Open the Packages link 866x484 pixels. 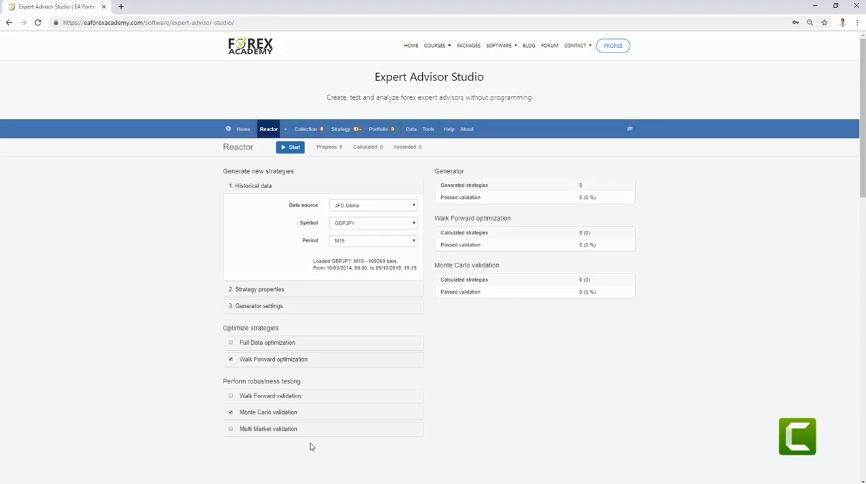(x=468, y=46)
